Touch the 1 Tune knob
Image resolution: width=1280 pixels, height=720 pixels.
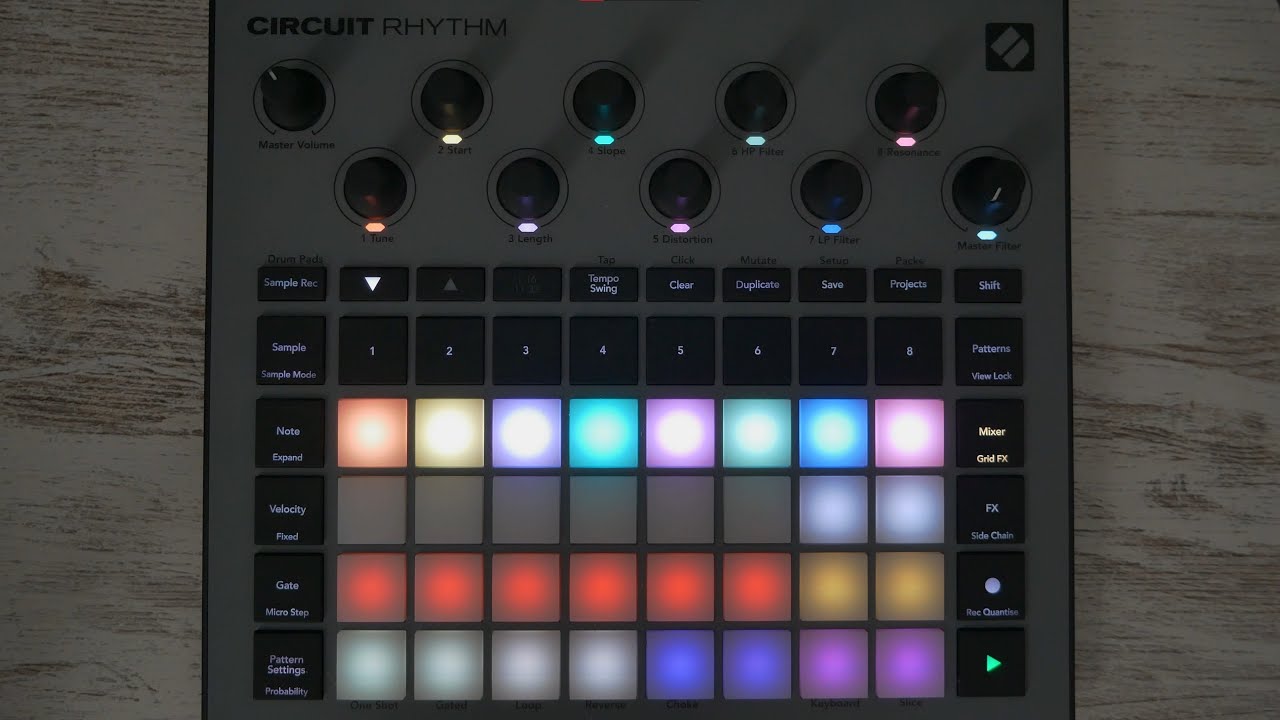375,186
